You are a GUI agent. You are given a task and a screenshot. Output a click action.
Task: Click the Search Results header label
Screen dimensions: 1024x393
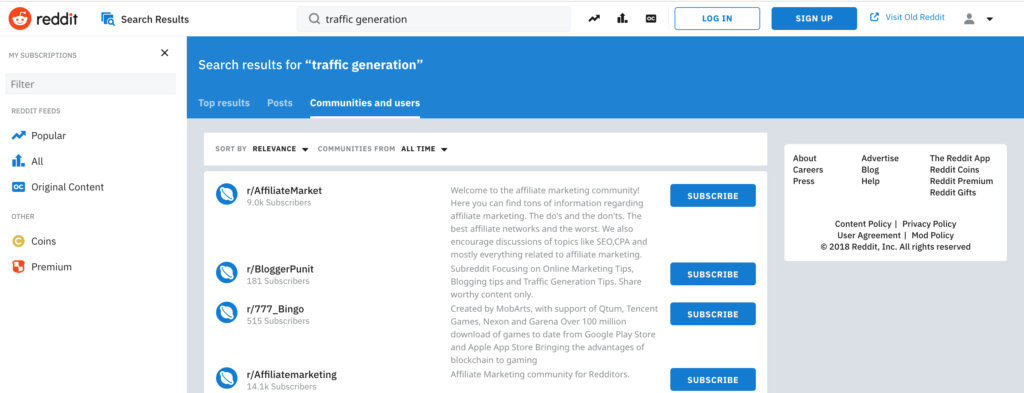(x=155, y=20)
